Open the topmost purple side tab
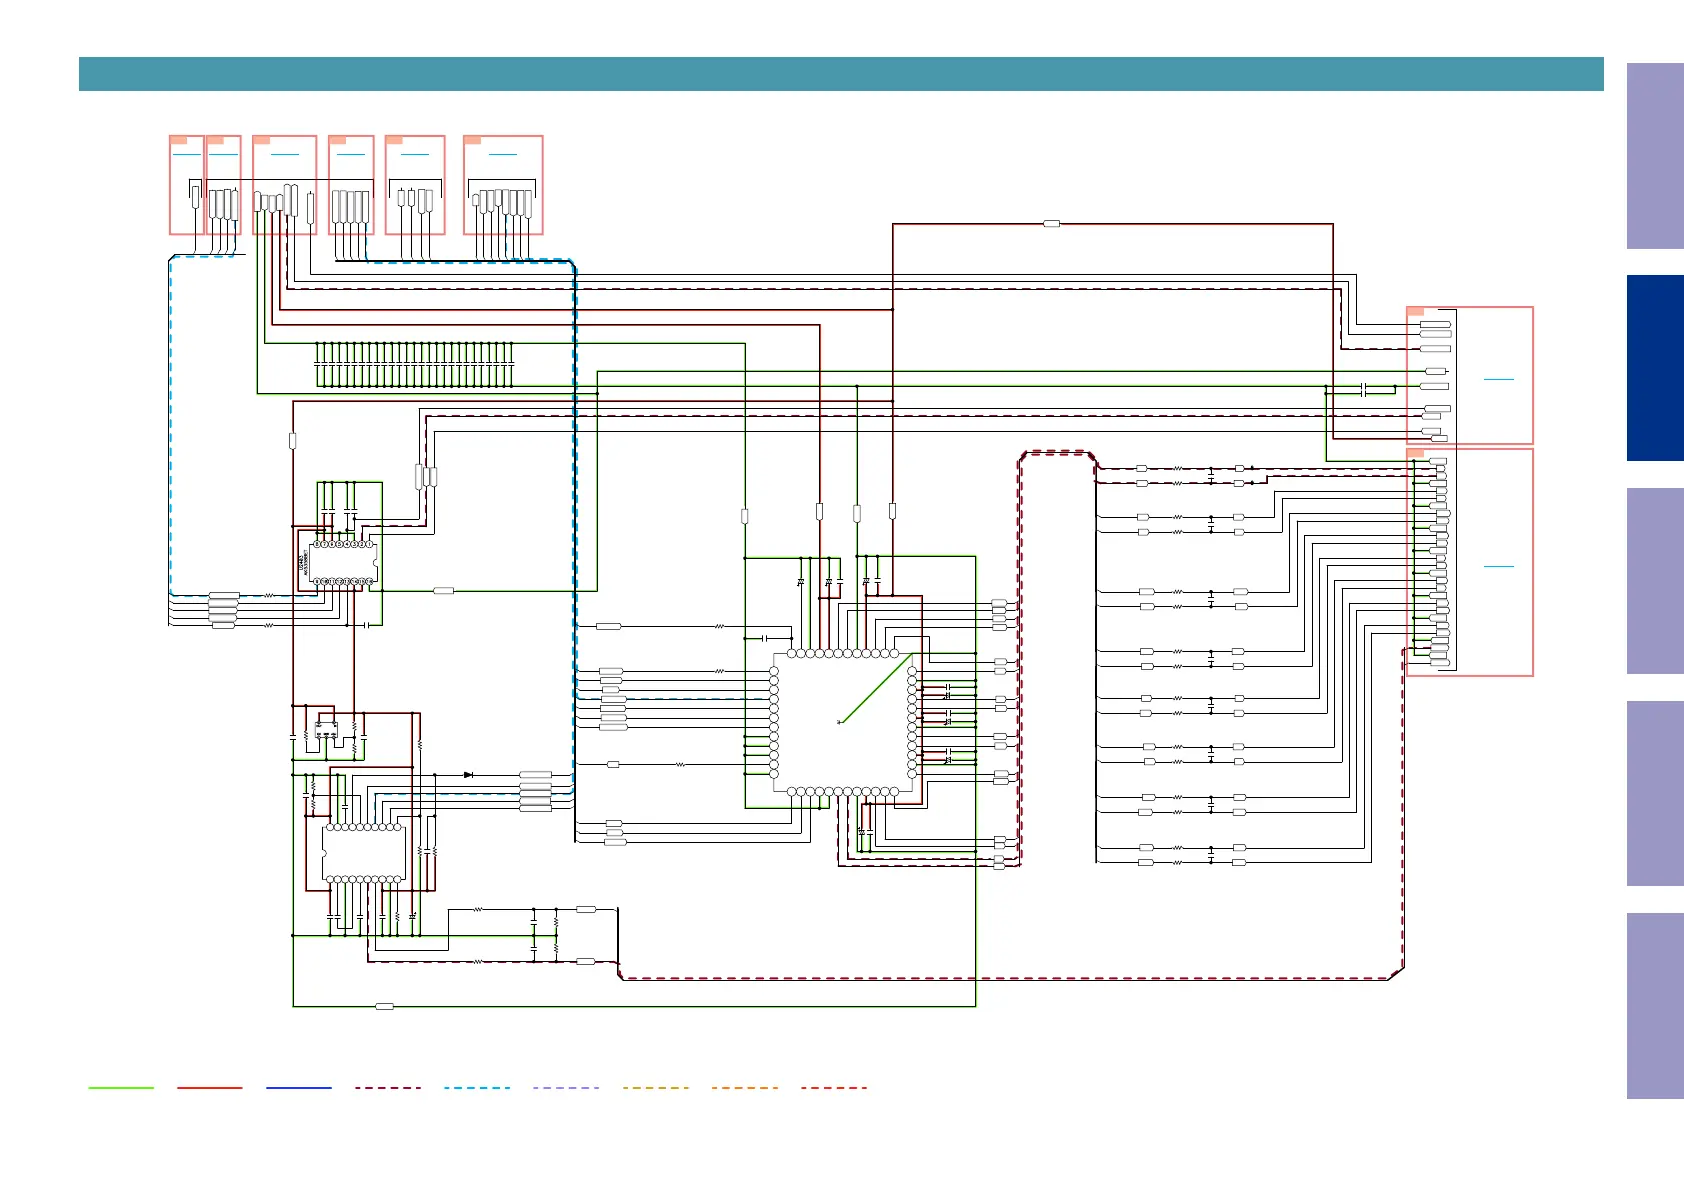Screen dimensions: 1684x1191 pyautogui.click(x=1654, y=156)
